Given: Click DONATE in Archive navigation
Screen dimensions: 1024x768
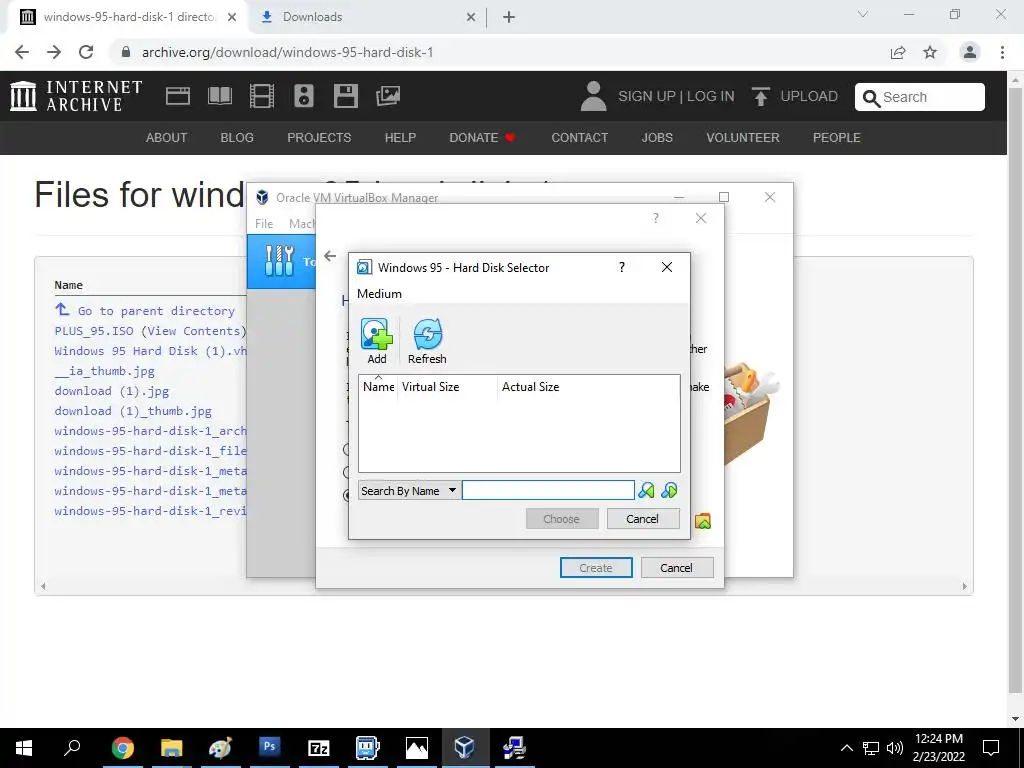Looking at the screenshot, I should (x=482, y=138).
